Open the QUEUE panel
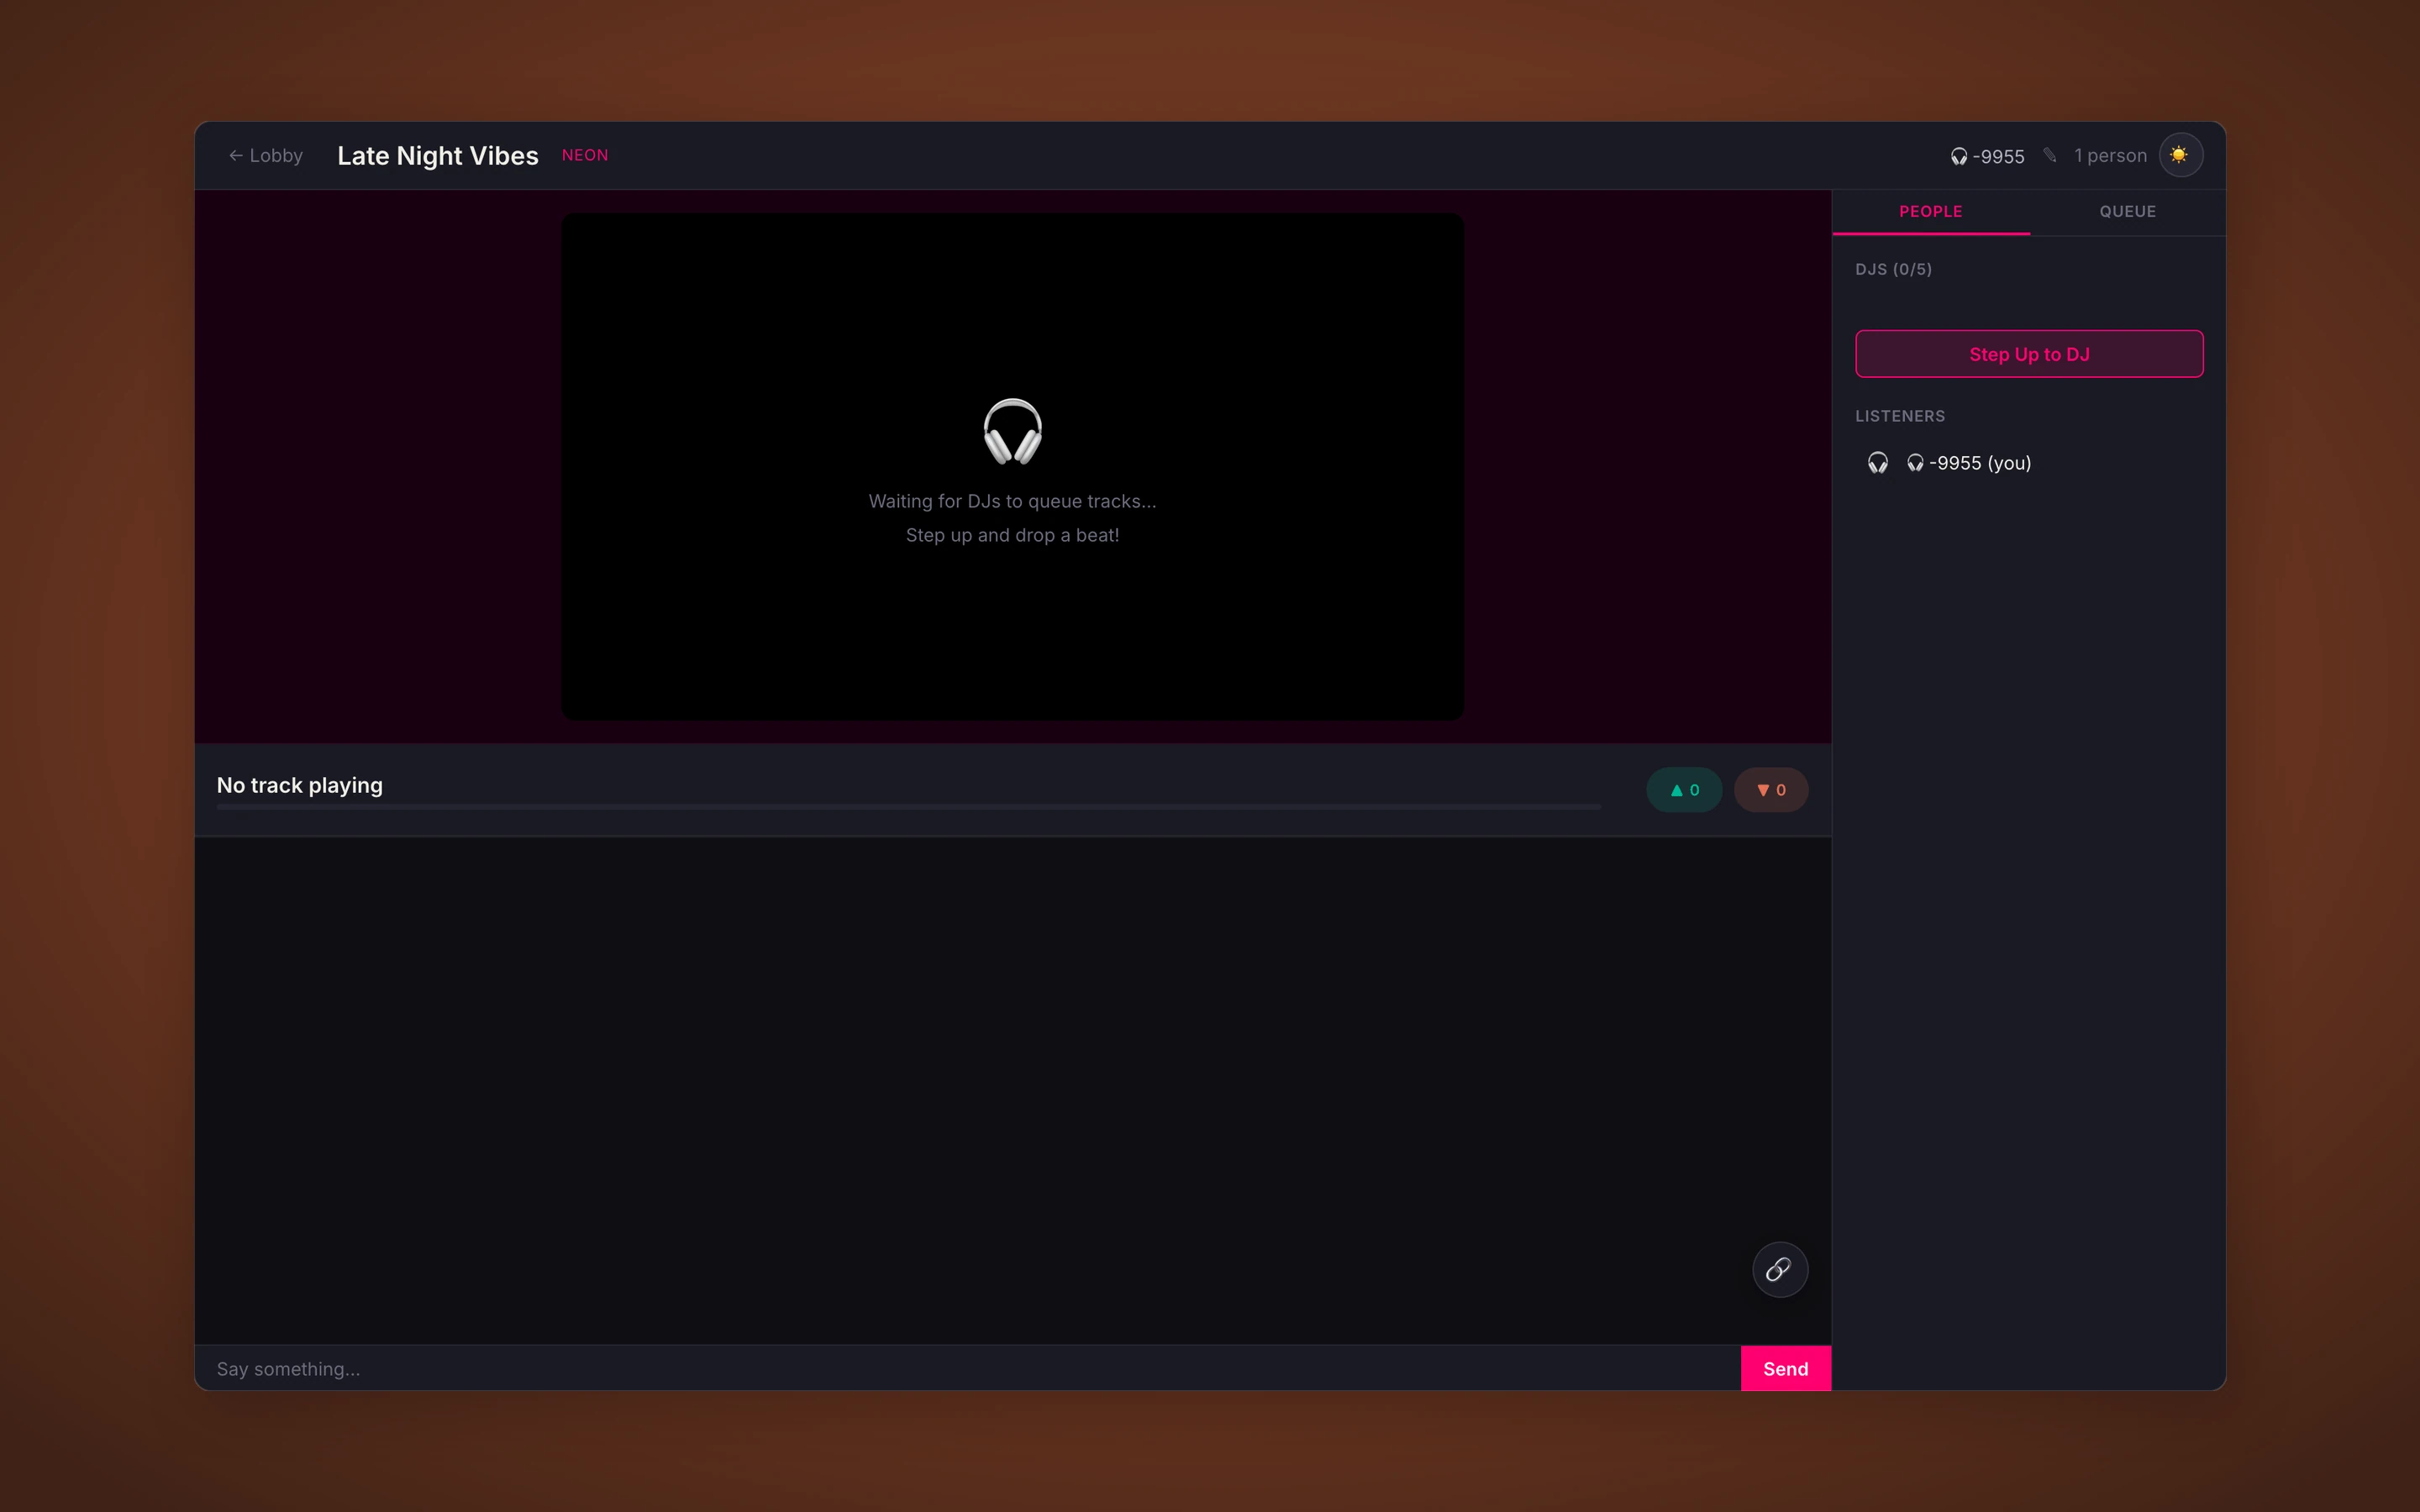Image resolution: width=2420 pixels, height=1512 pixels. pos(2128,211)
